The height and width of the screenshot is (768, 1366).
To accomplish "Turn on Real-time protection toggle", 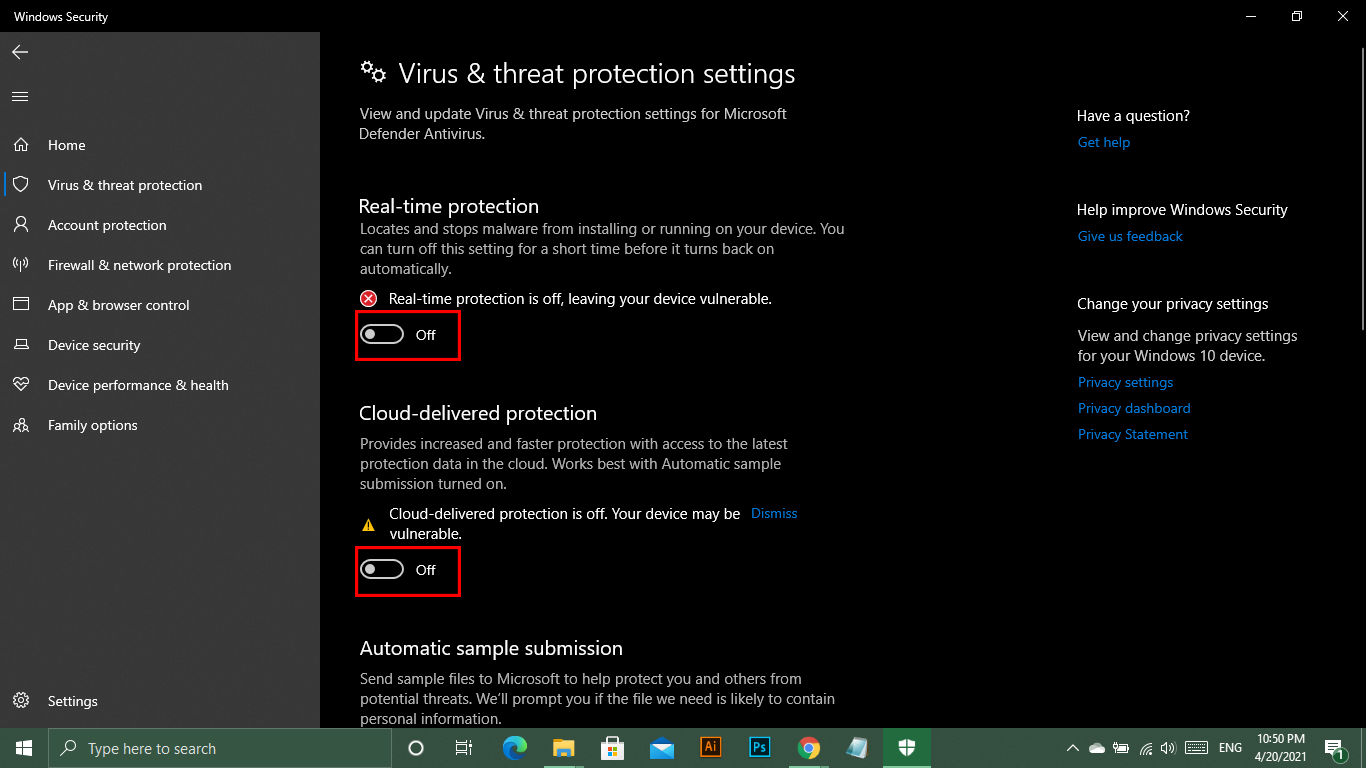I will [382, 335].
